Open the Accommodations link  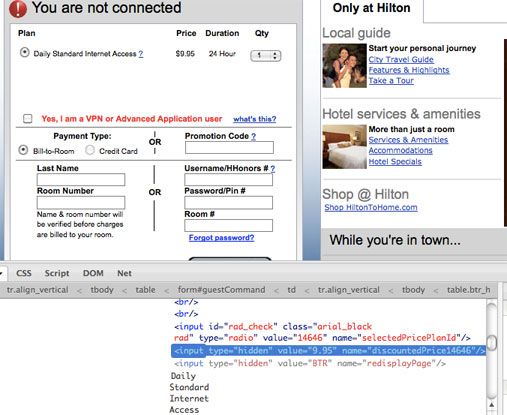point(400,151)
